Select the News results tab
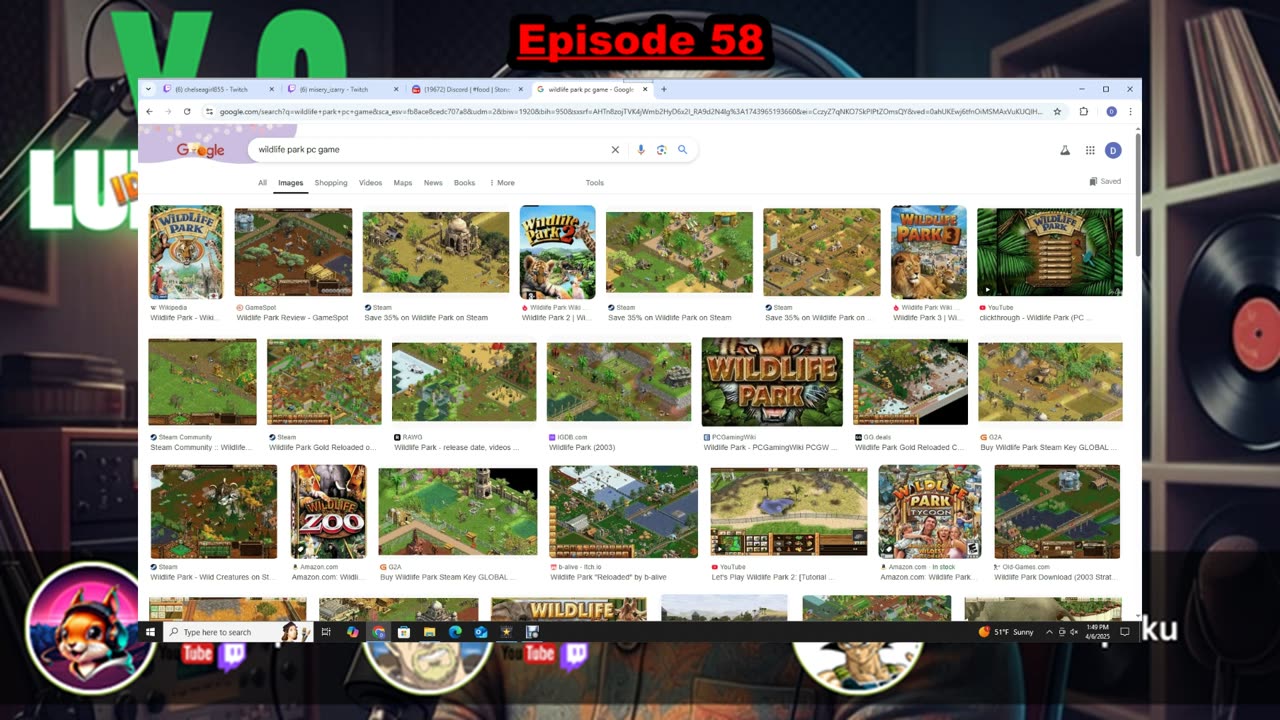This screenshot has height=720, width=1280. click(x=433, y=183)
